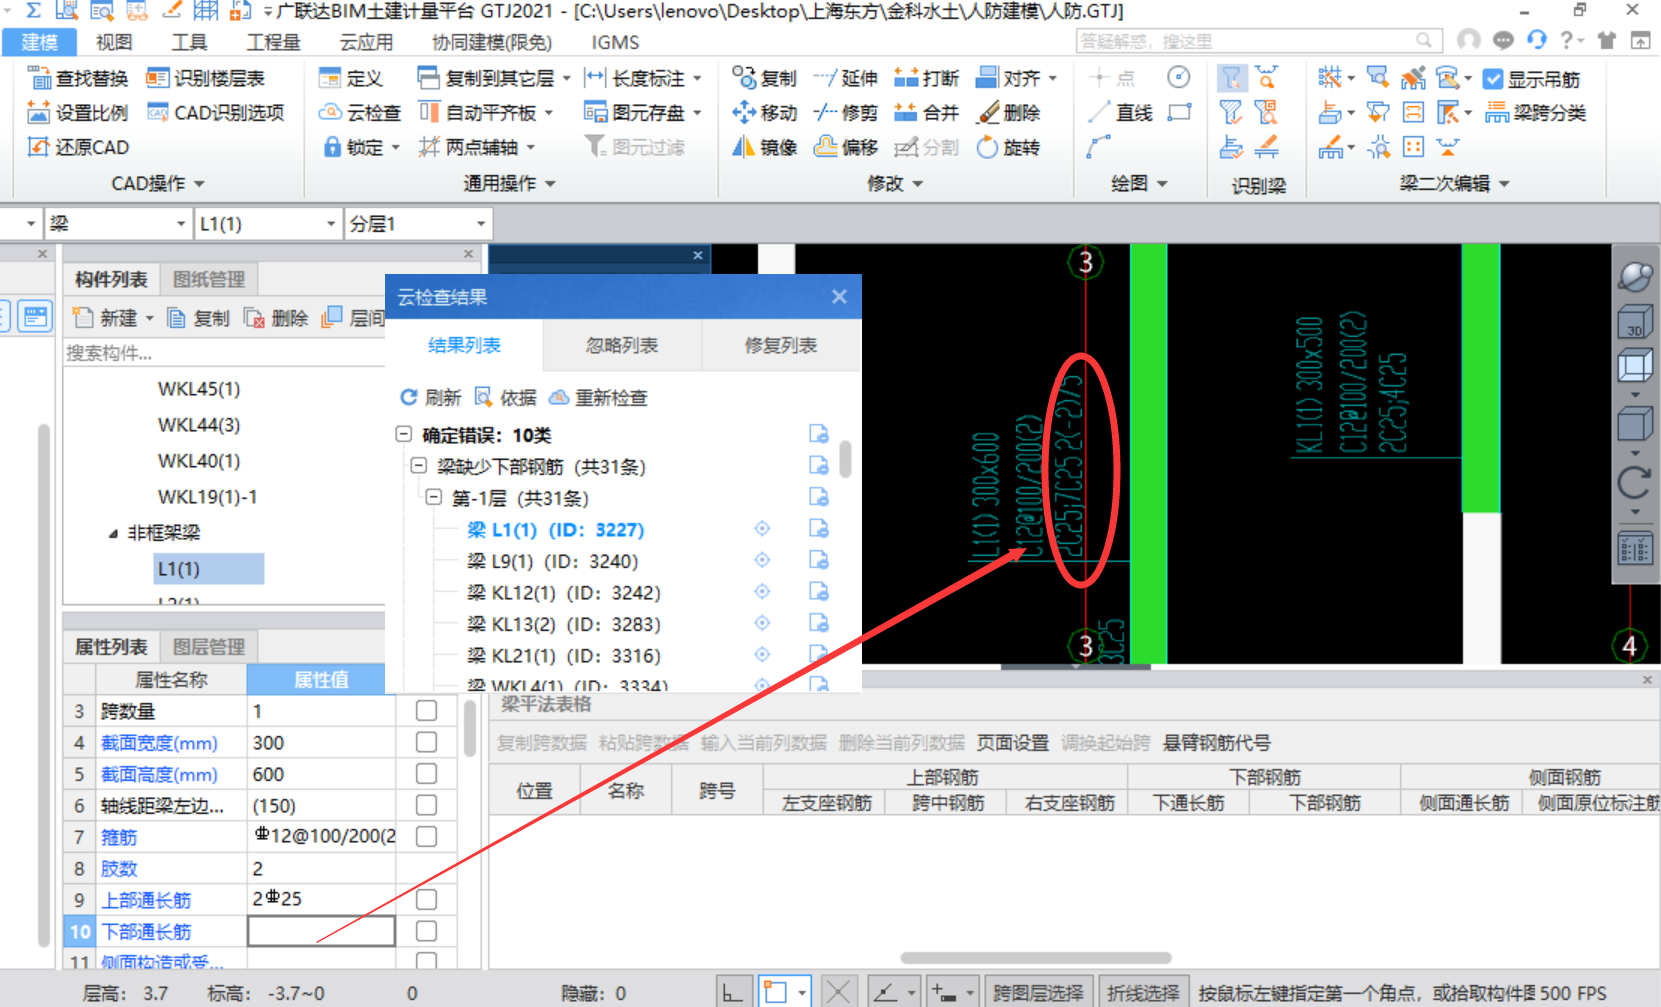Image resolution: width=1661 pixels, height=1007 pixels.
Task: Click the 图元存盘 tool
Action: click(636, 113)
